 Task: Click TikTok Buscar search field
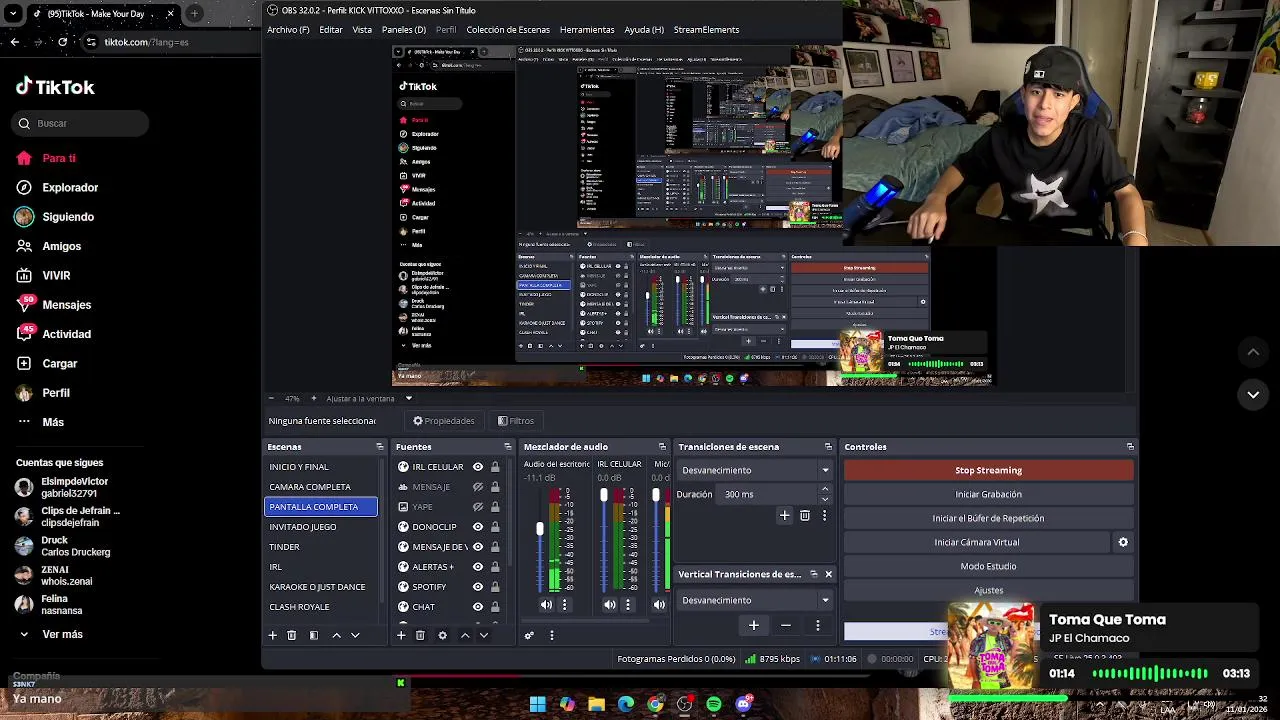tap(82, 123)
